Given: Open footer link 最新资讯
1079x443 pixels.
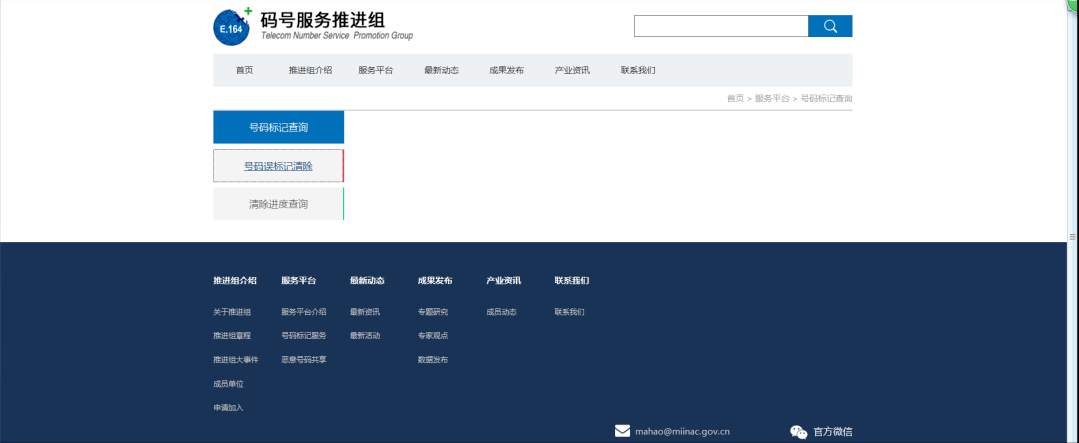Looking at the screenshot, I should point(365,312).
